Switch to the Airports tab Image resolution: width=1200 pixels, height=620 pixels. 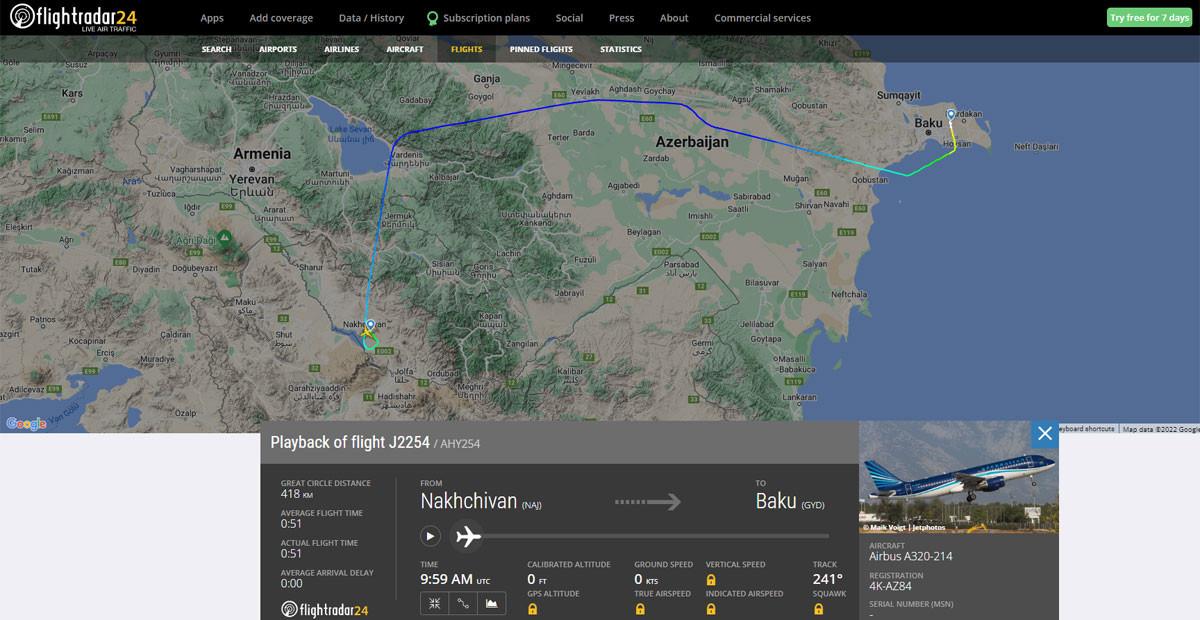(x=278, y=49)
